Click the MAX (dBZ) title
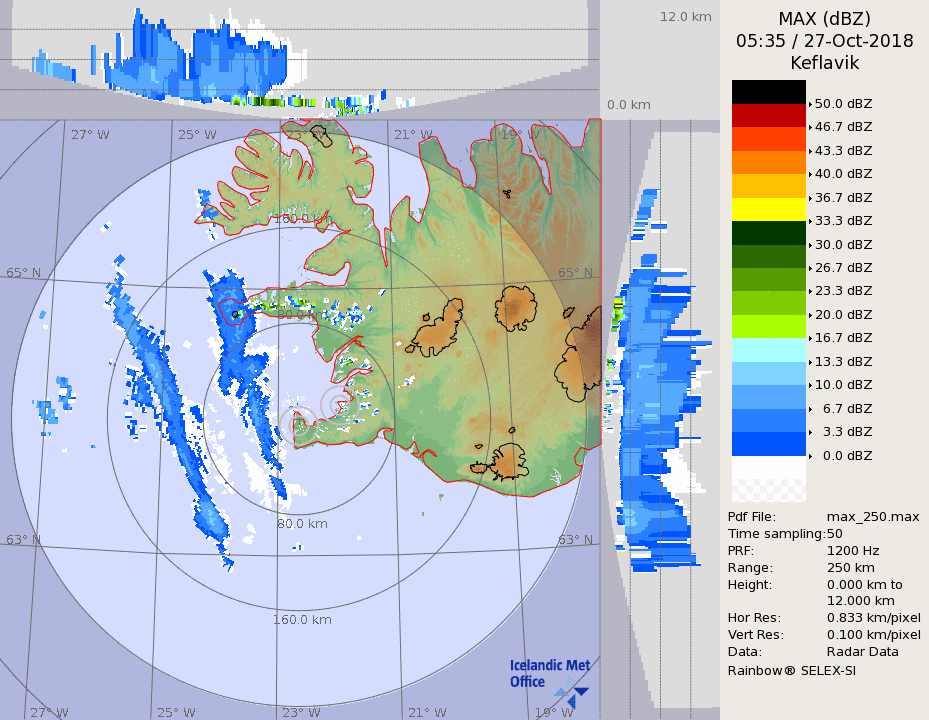This screenshot has height=720, width=929. pyautogui.click(x=824, y=18)
